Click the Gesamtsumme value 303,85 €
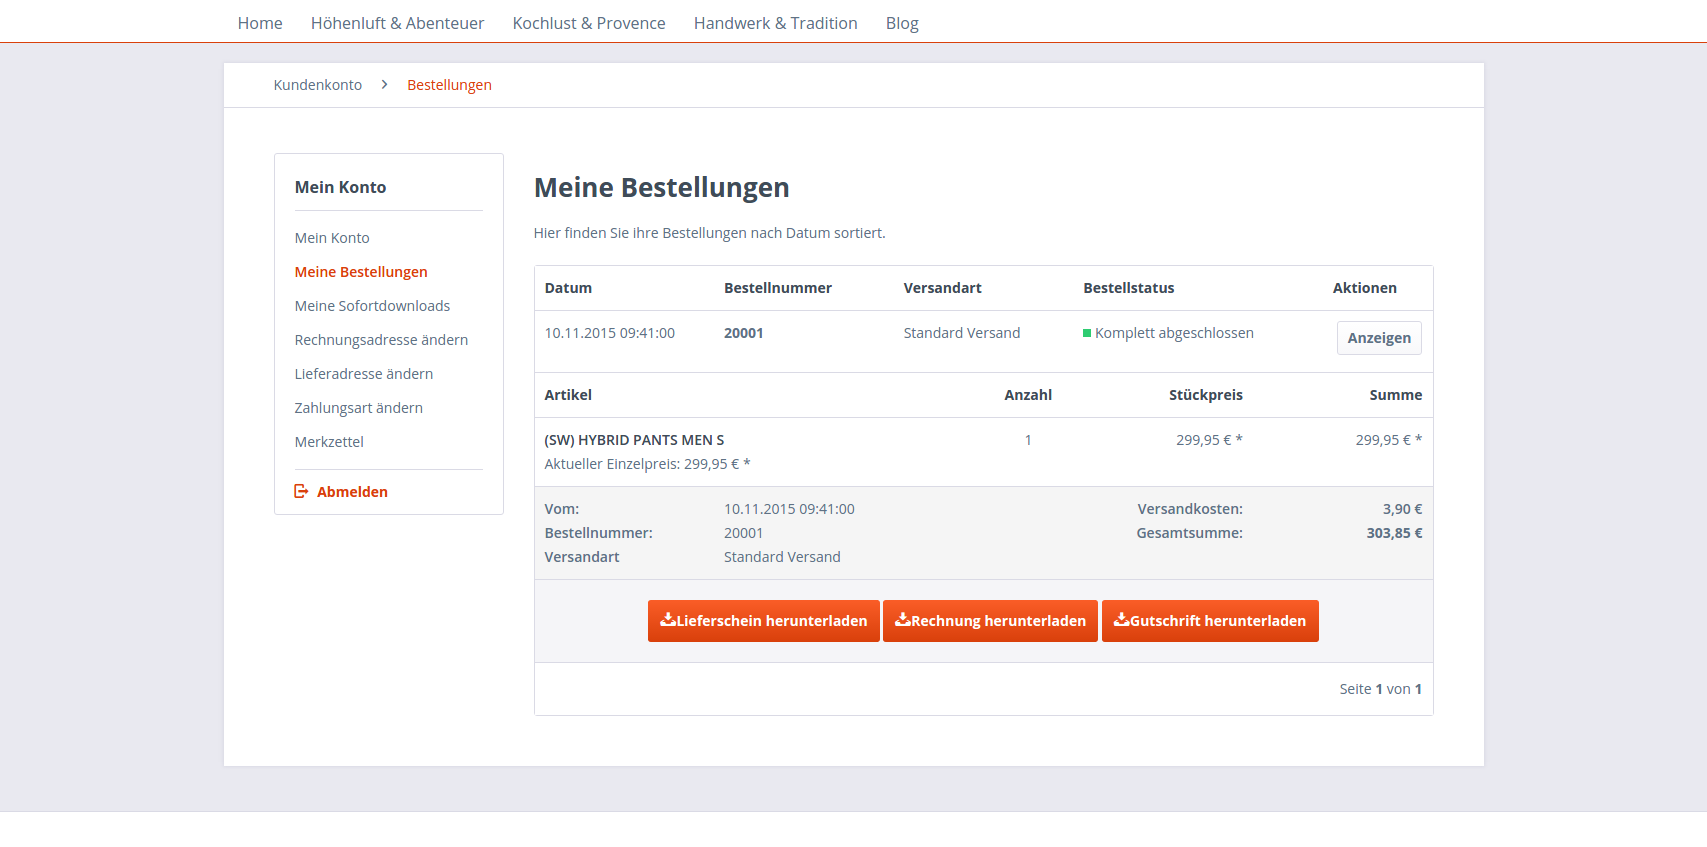 (1394, 533)
